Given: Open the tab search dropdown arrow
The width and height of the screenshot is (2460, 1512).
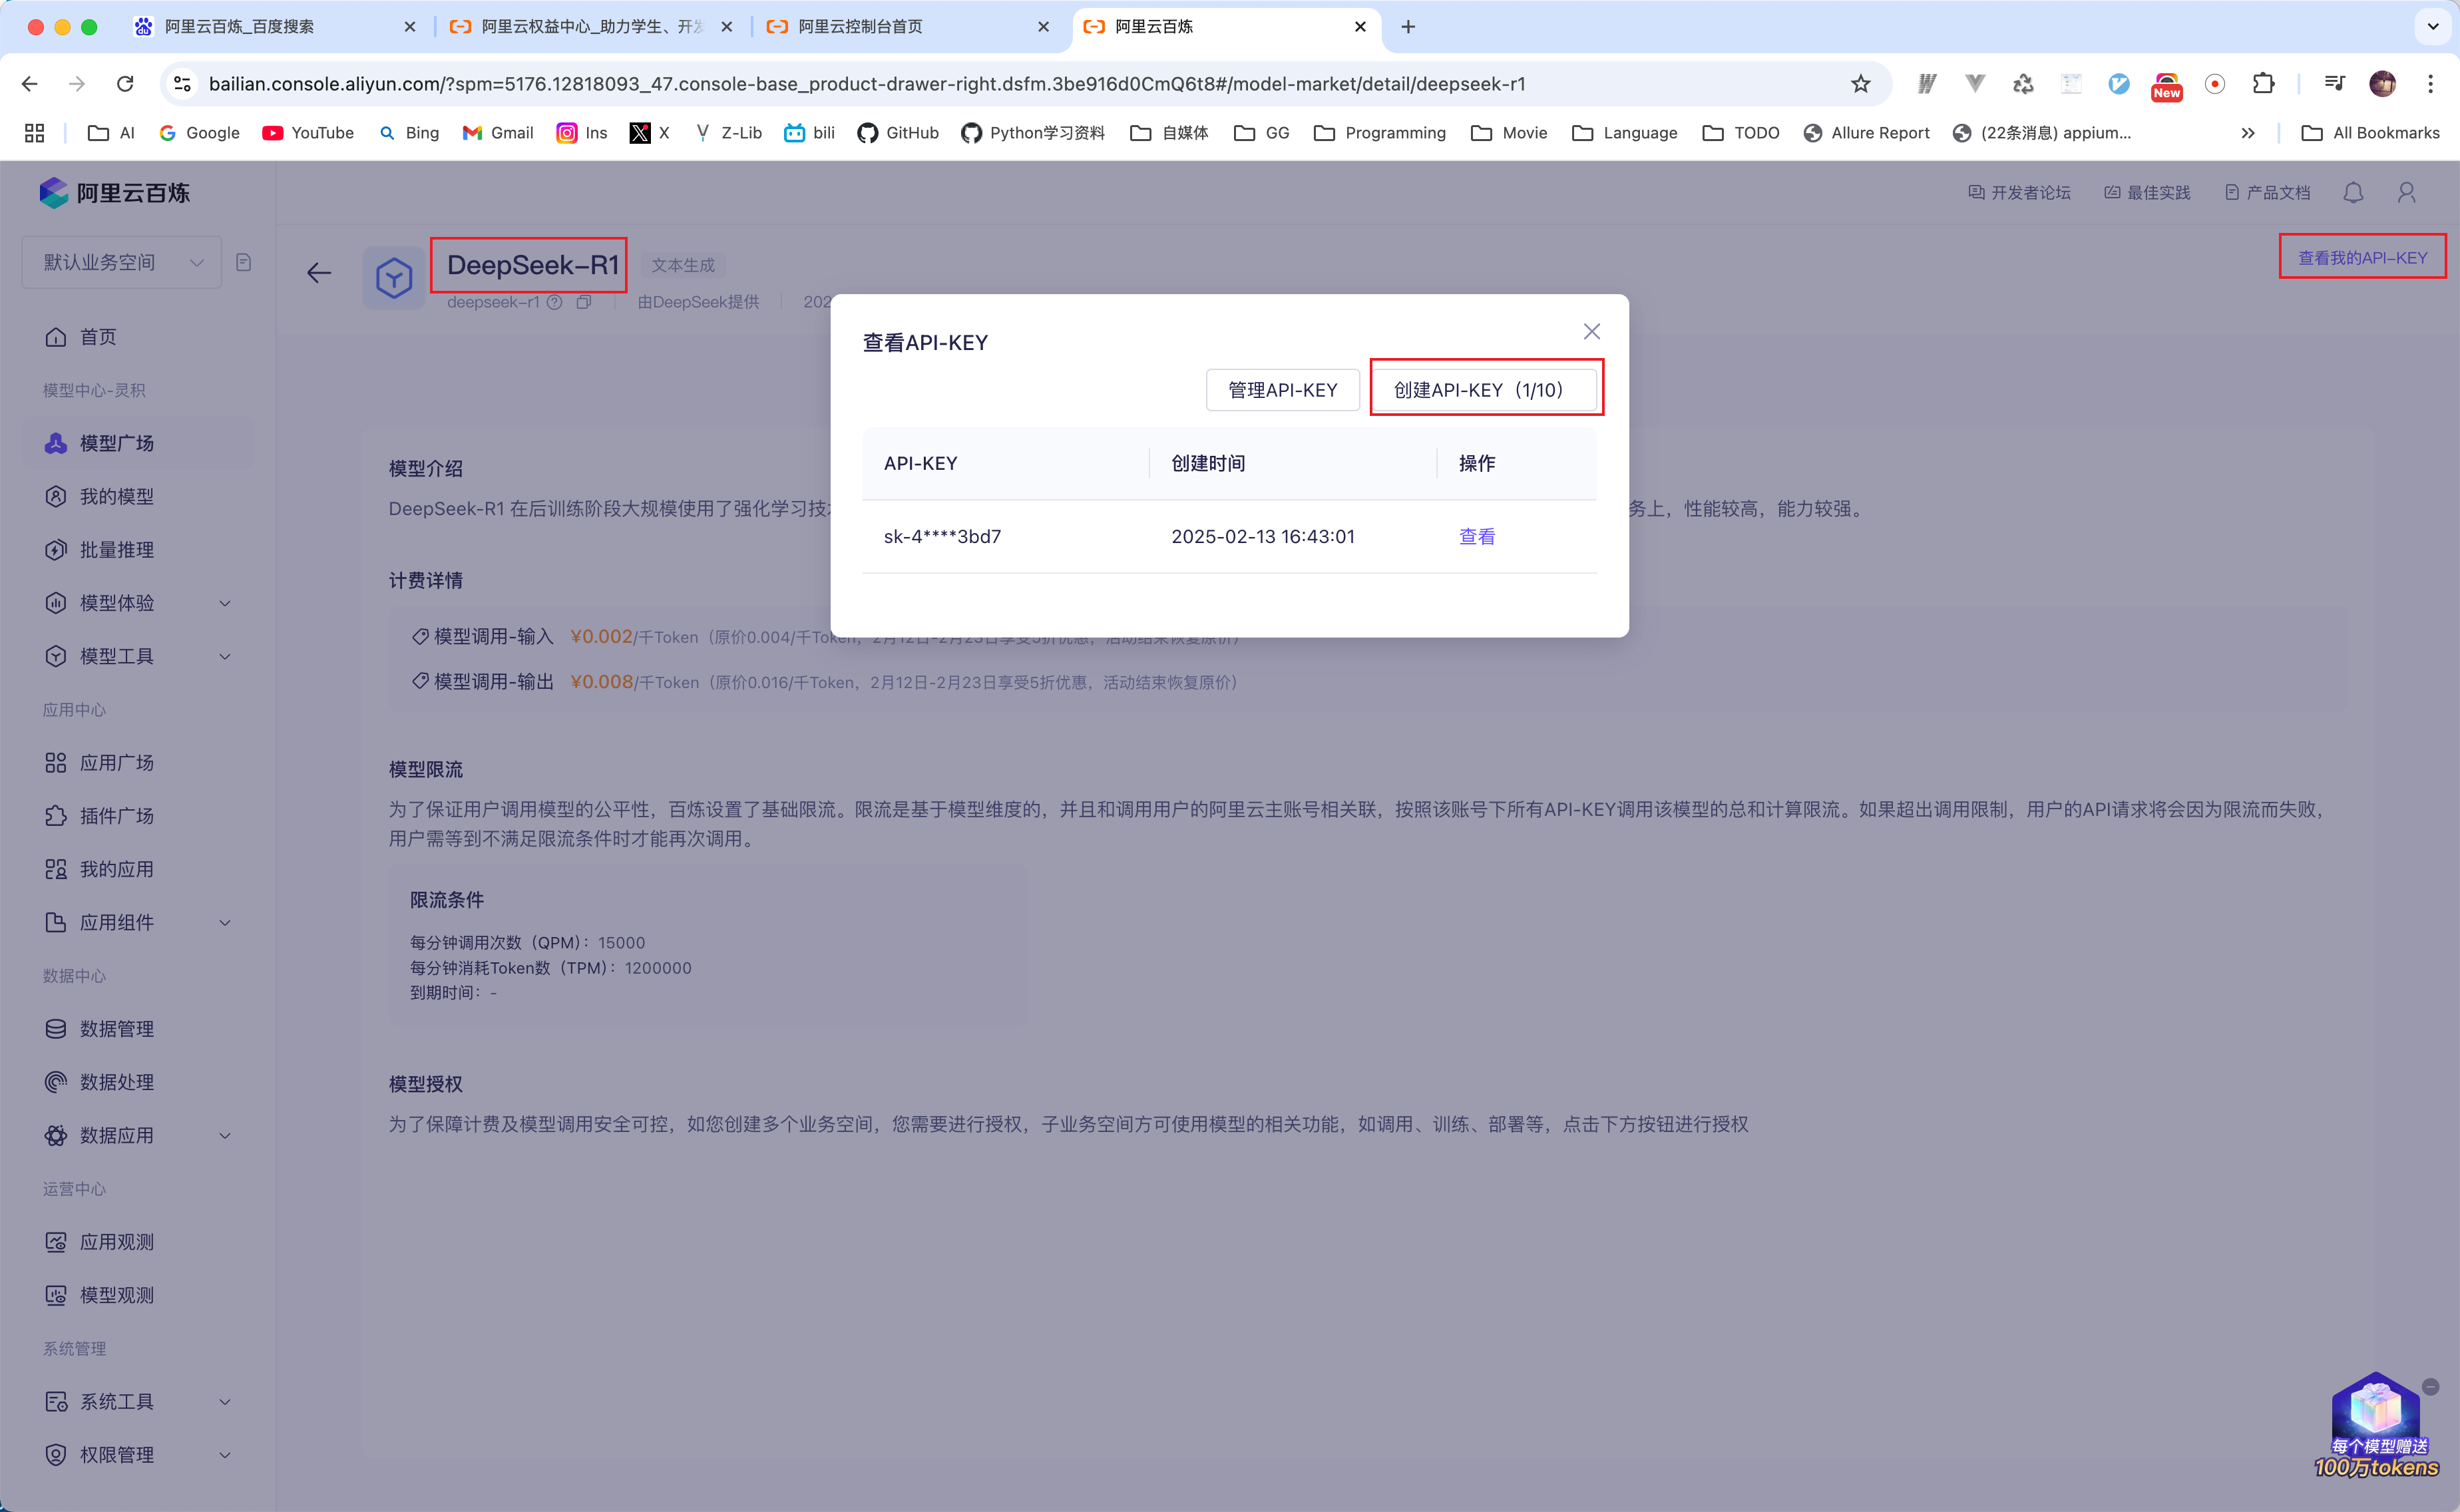Looking at the screenshot, I should pyautogui.click(x=2432, y=27).
